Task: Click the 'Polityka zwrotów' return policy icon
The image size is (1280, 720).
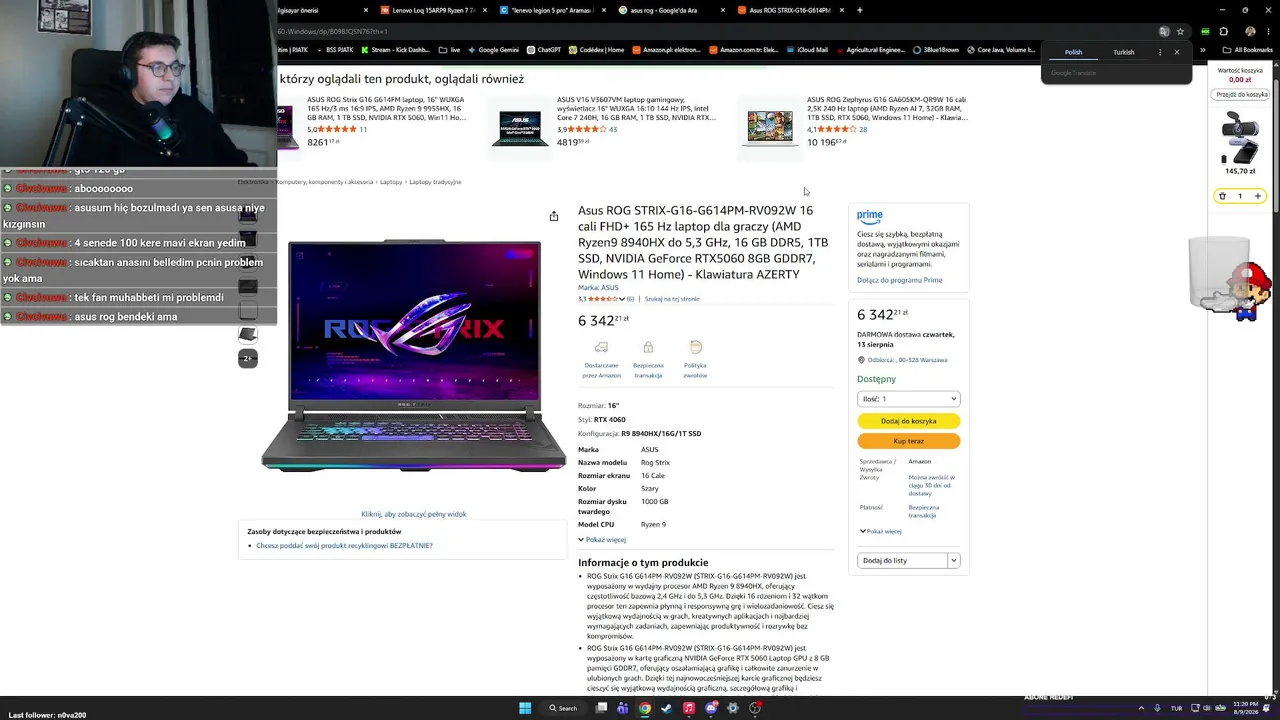Action: 695,347
